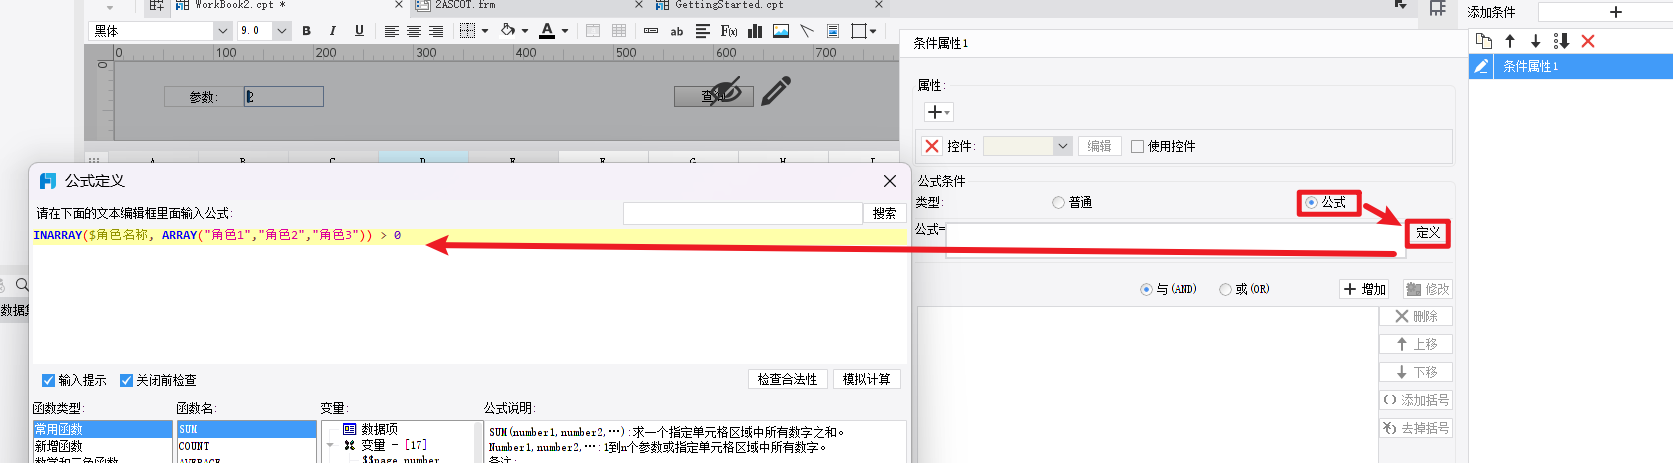Move the condition down with the arrow icon
Viewport: 1673px width, 463px height.
pos(1536,41)
